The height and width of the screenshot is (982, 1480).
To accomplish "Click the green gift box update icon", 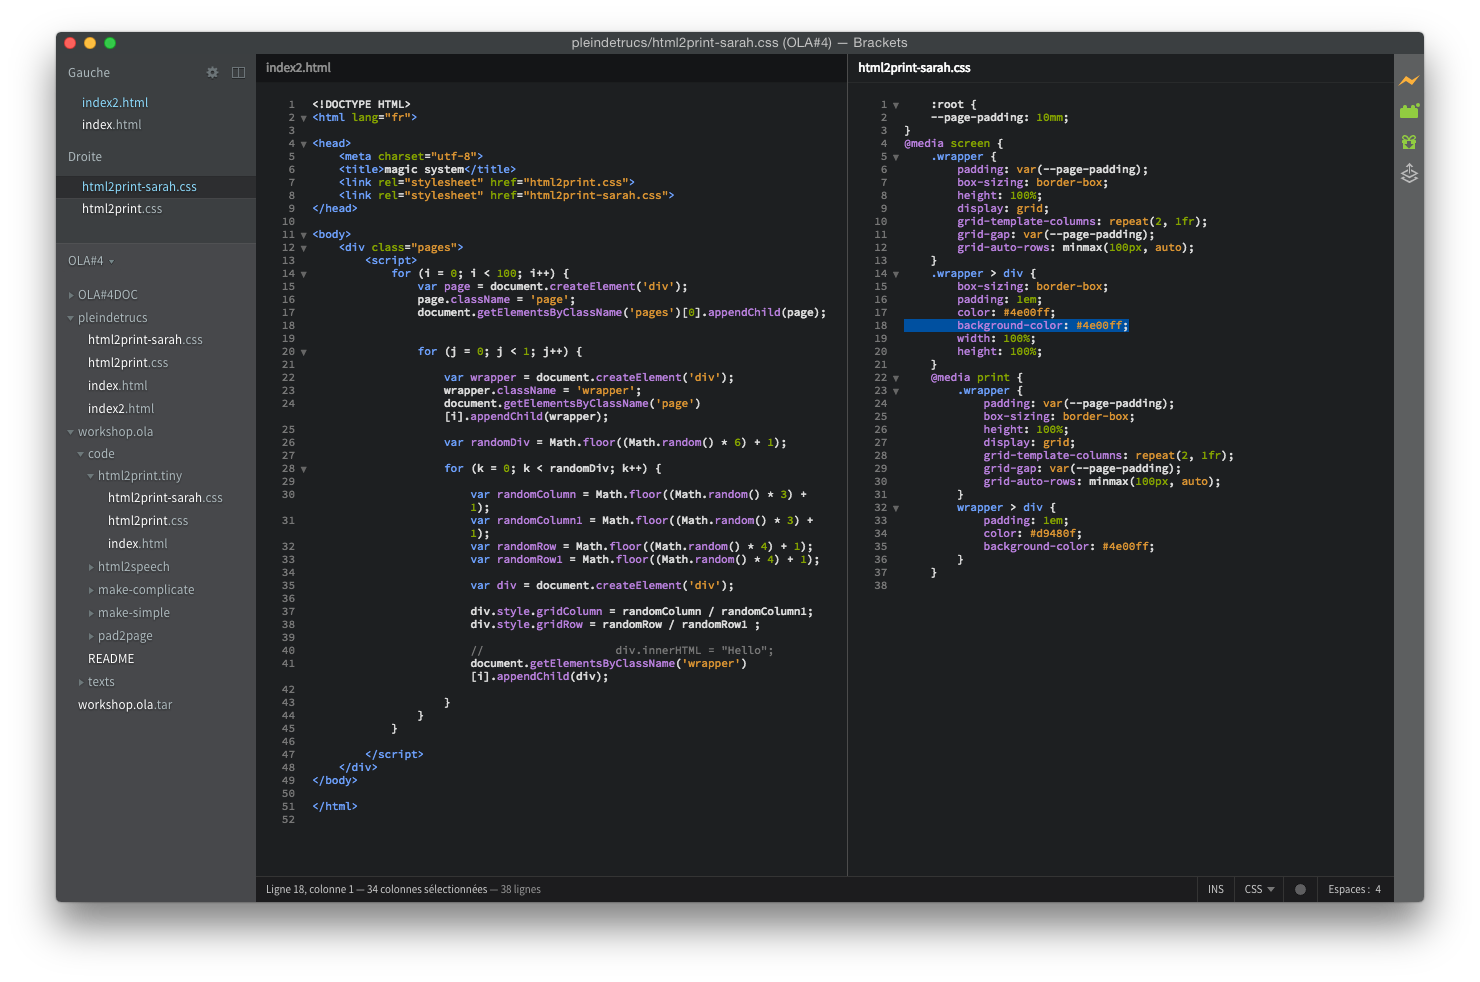I will click(x=1409, y=142).
